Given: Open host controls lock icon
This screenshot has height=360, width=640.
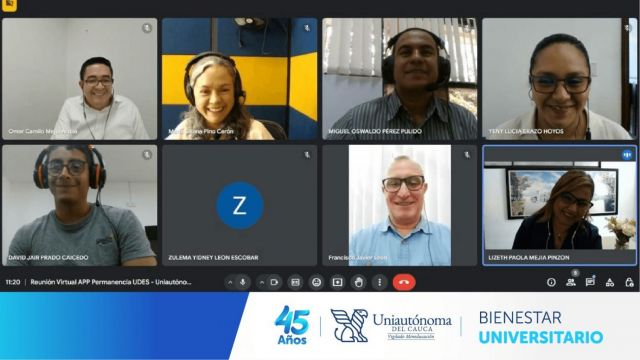Looking at the screenshot, I should click(629, 282).
